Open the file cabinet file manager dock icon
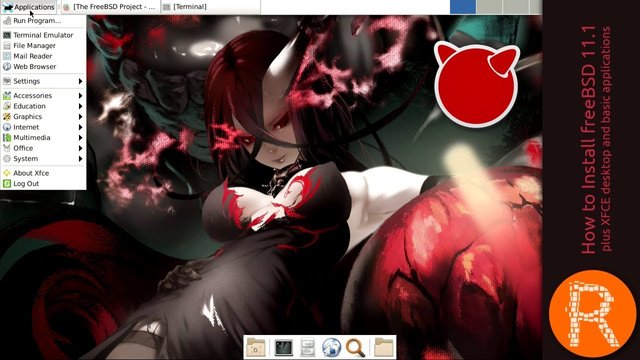Viewport: 640px width, 360px height. (x=307, y=347)
